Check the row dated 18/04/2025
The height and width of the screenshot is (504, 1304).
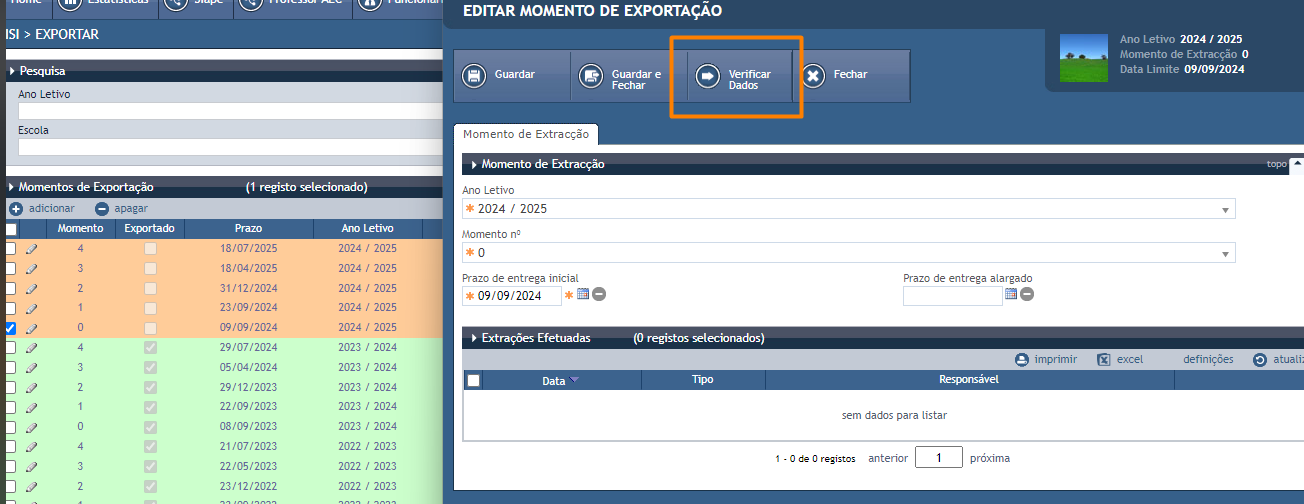(11, 268)
